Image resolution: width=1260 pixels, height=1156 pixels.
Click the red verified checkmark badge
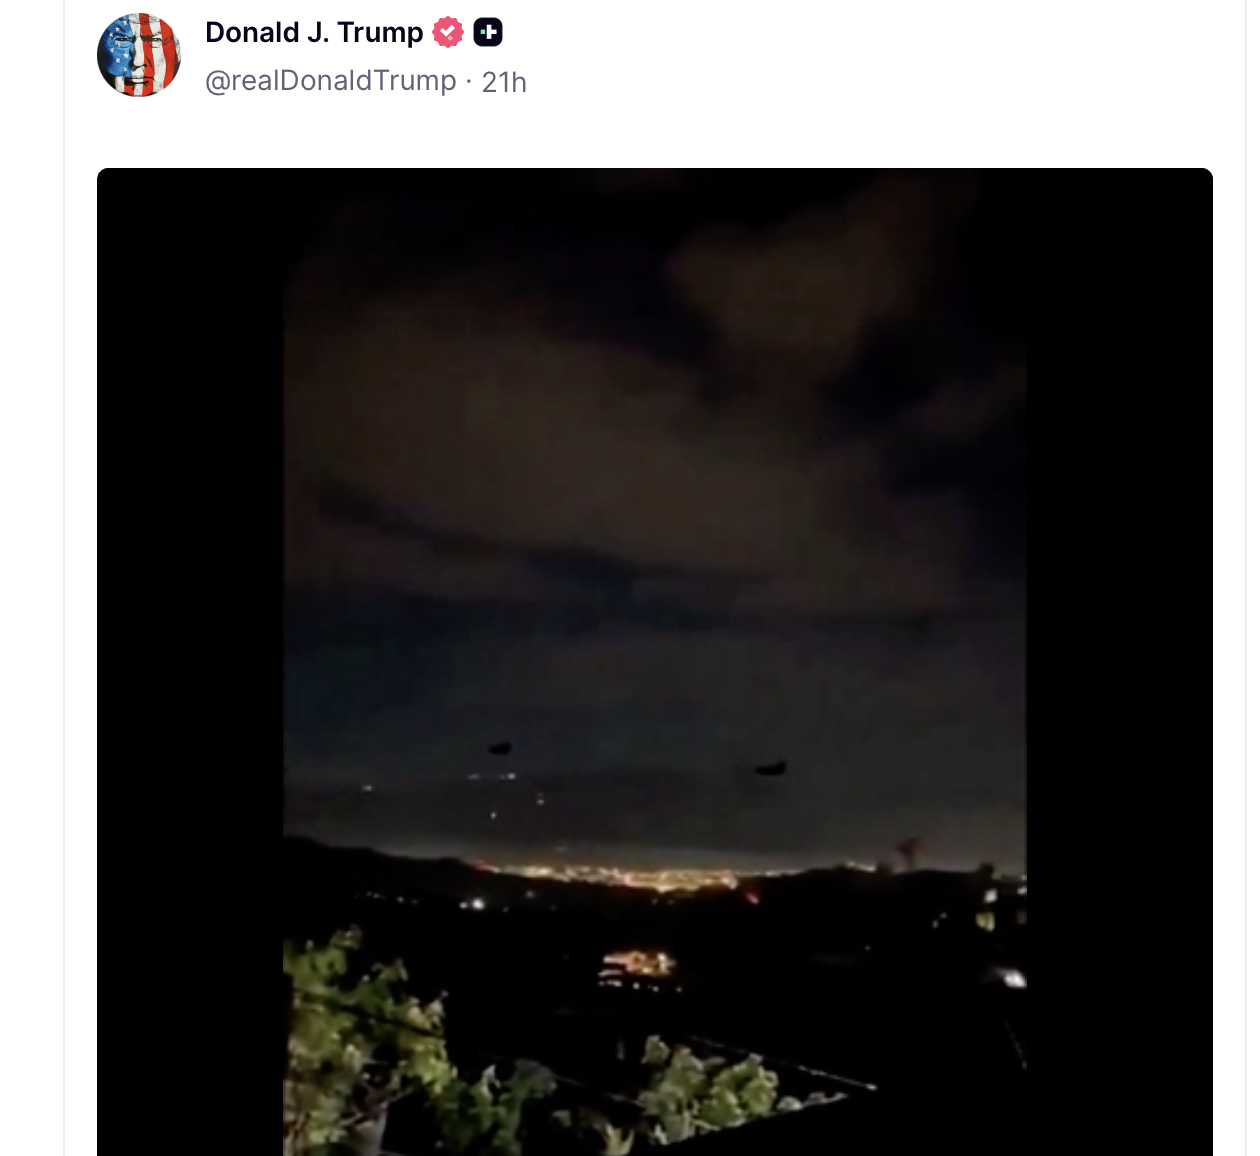point(447,33)
